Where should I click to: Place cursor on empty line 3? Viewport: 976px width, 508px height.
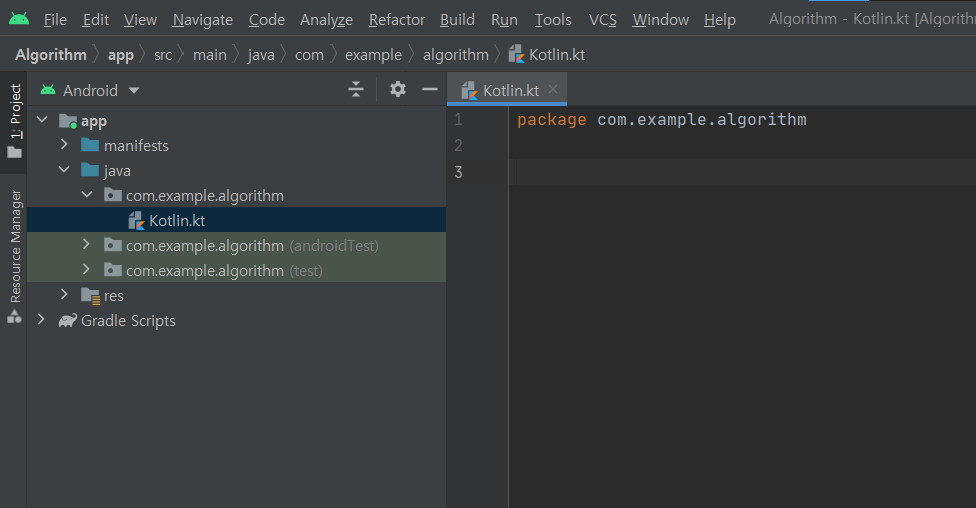pyautogui.click(x=742, y=172)
